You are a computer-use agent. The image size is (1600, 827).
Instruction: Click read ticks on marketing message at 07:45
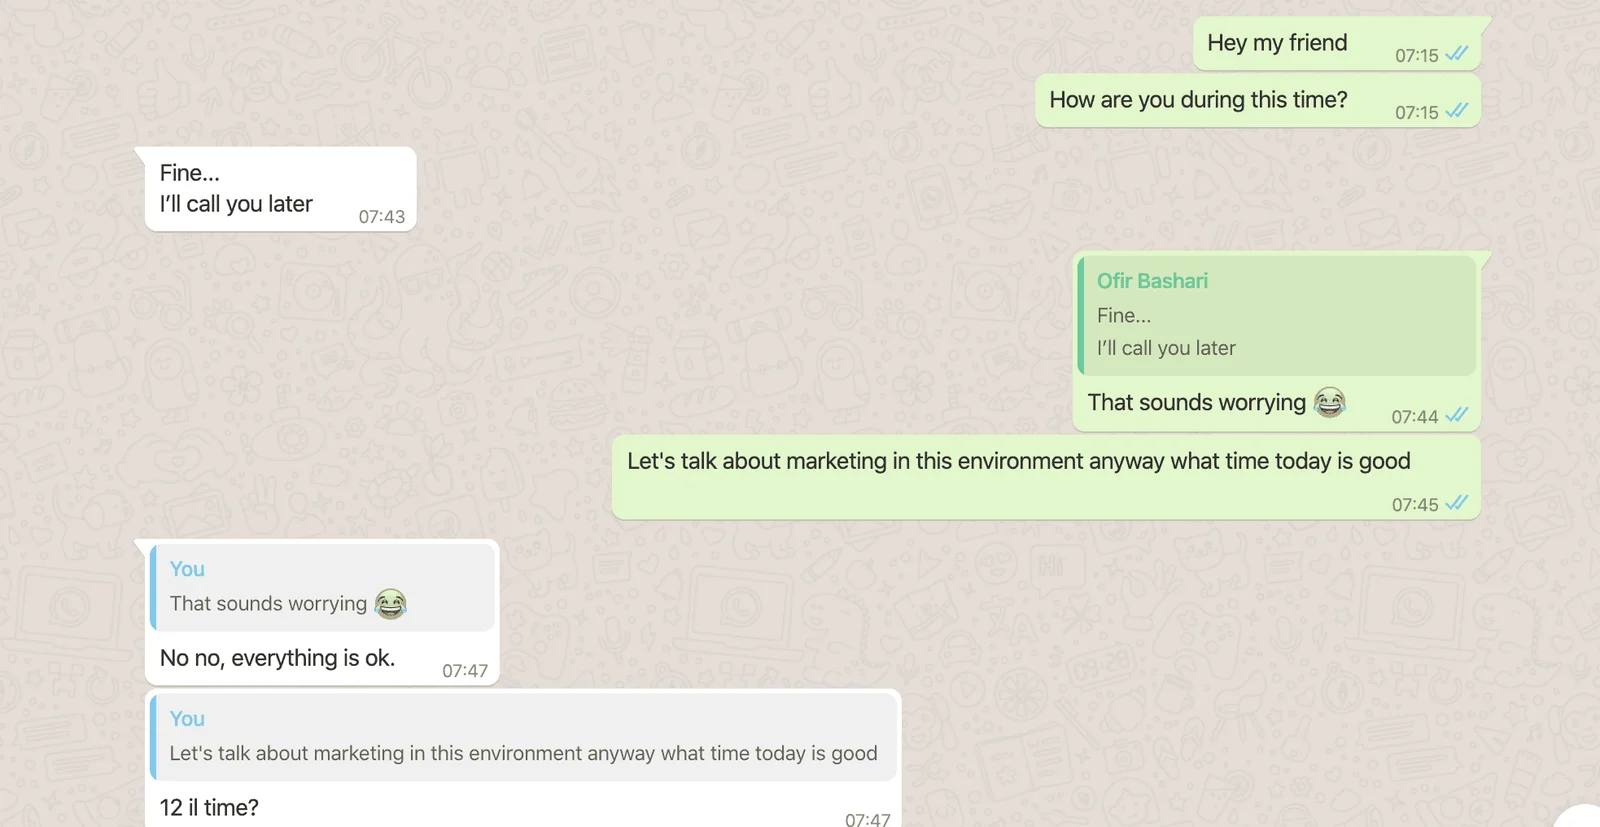(x=1457, y=503)
